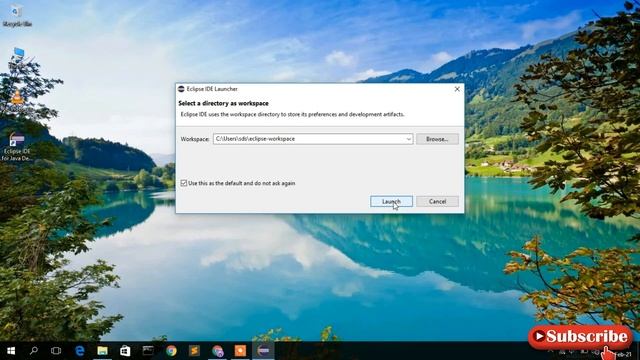Click 'Select a directory as workspace' heading
This screenshot has width=640, height=360.
point(223,104)
